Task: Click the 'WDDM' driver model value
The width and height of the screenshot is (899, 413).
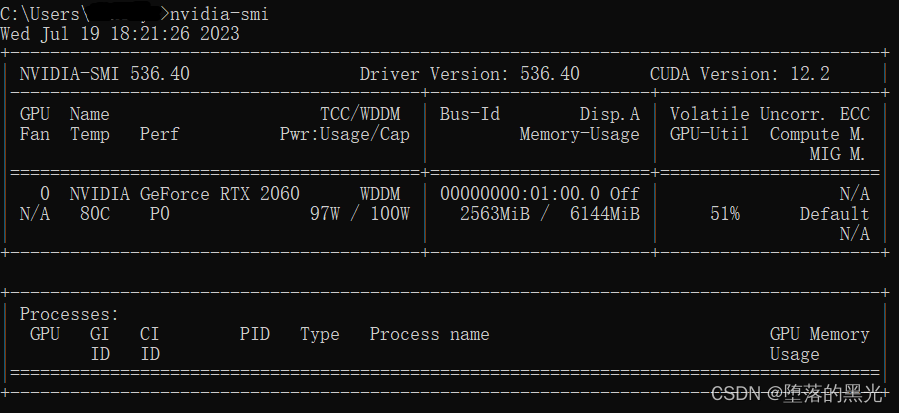Action: click(x=381, y=194)
